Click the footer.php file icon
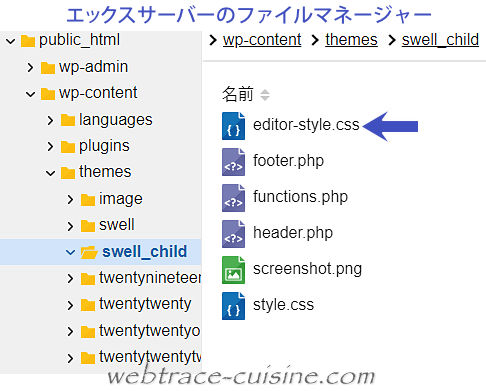The height and width of the screenshot is (391, 486). coord(233,162)
